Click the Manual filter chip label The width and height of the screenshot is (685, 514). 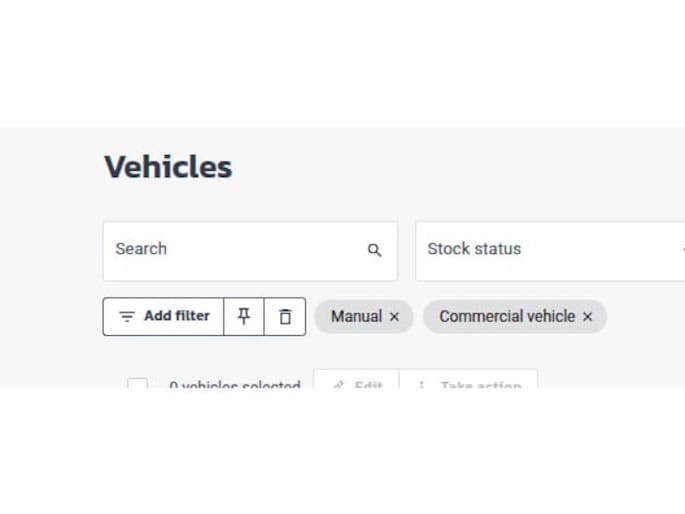[x=356, y=316]
